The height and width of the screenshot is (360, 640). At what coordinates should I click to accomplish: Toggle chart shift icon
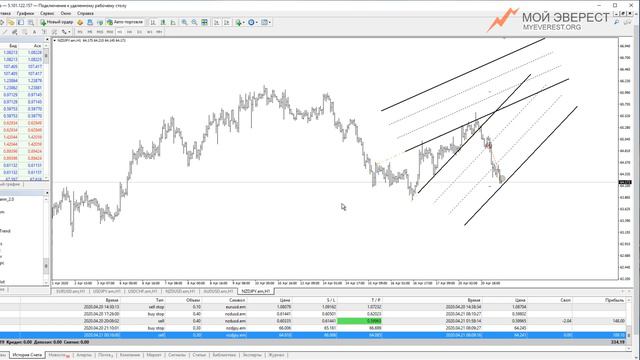click(227, 22)
